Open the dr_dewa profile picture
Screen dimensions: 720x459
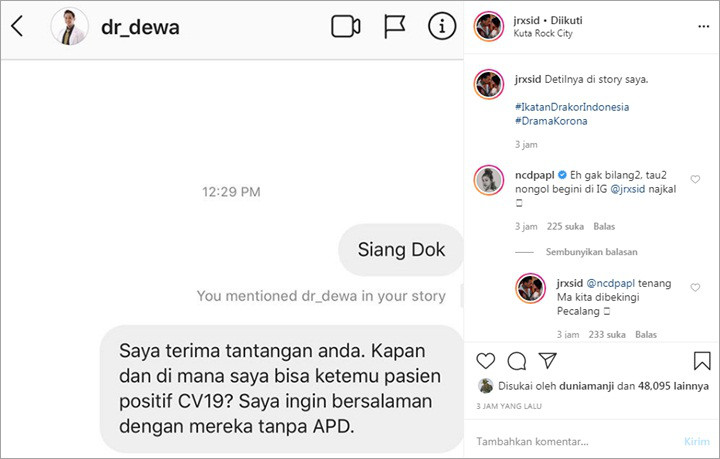point(69,26)
